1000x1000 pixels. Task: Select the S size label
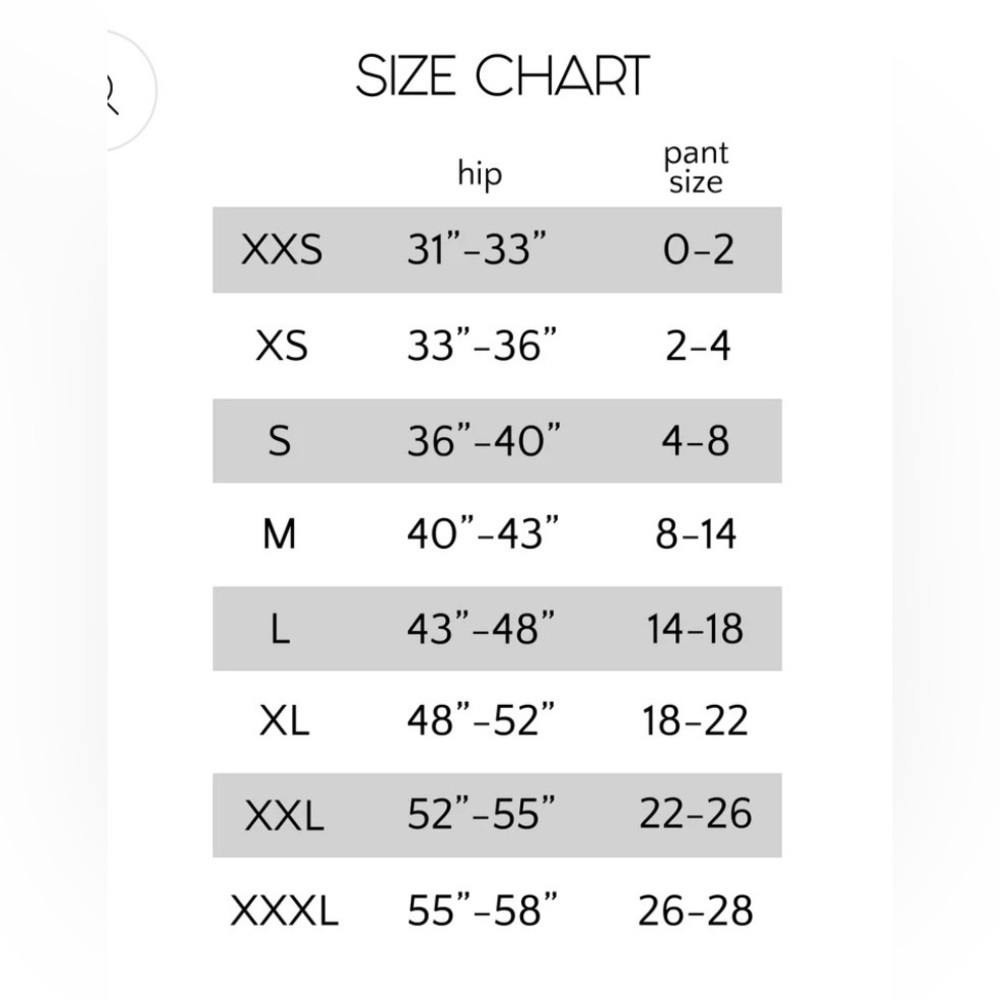coord(281,441)
